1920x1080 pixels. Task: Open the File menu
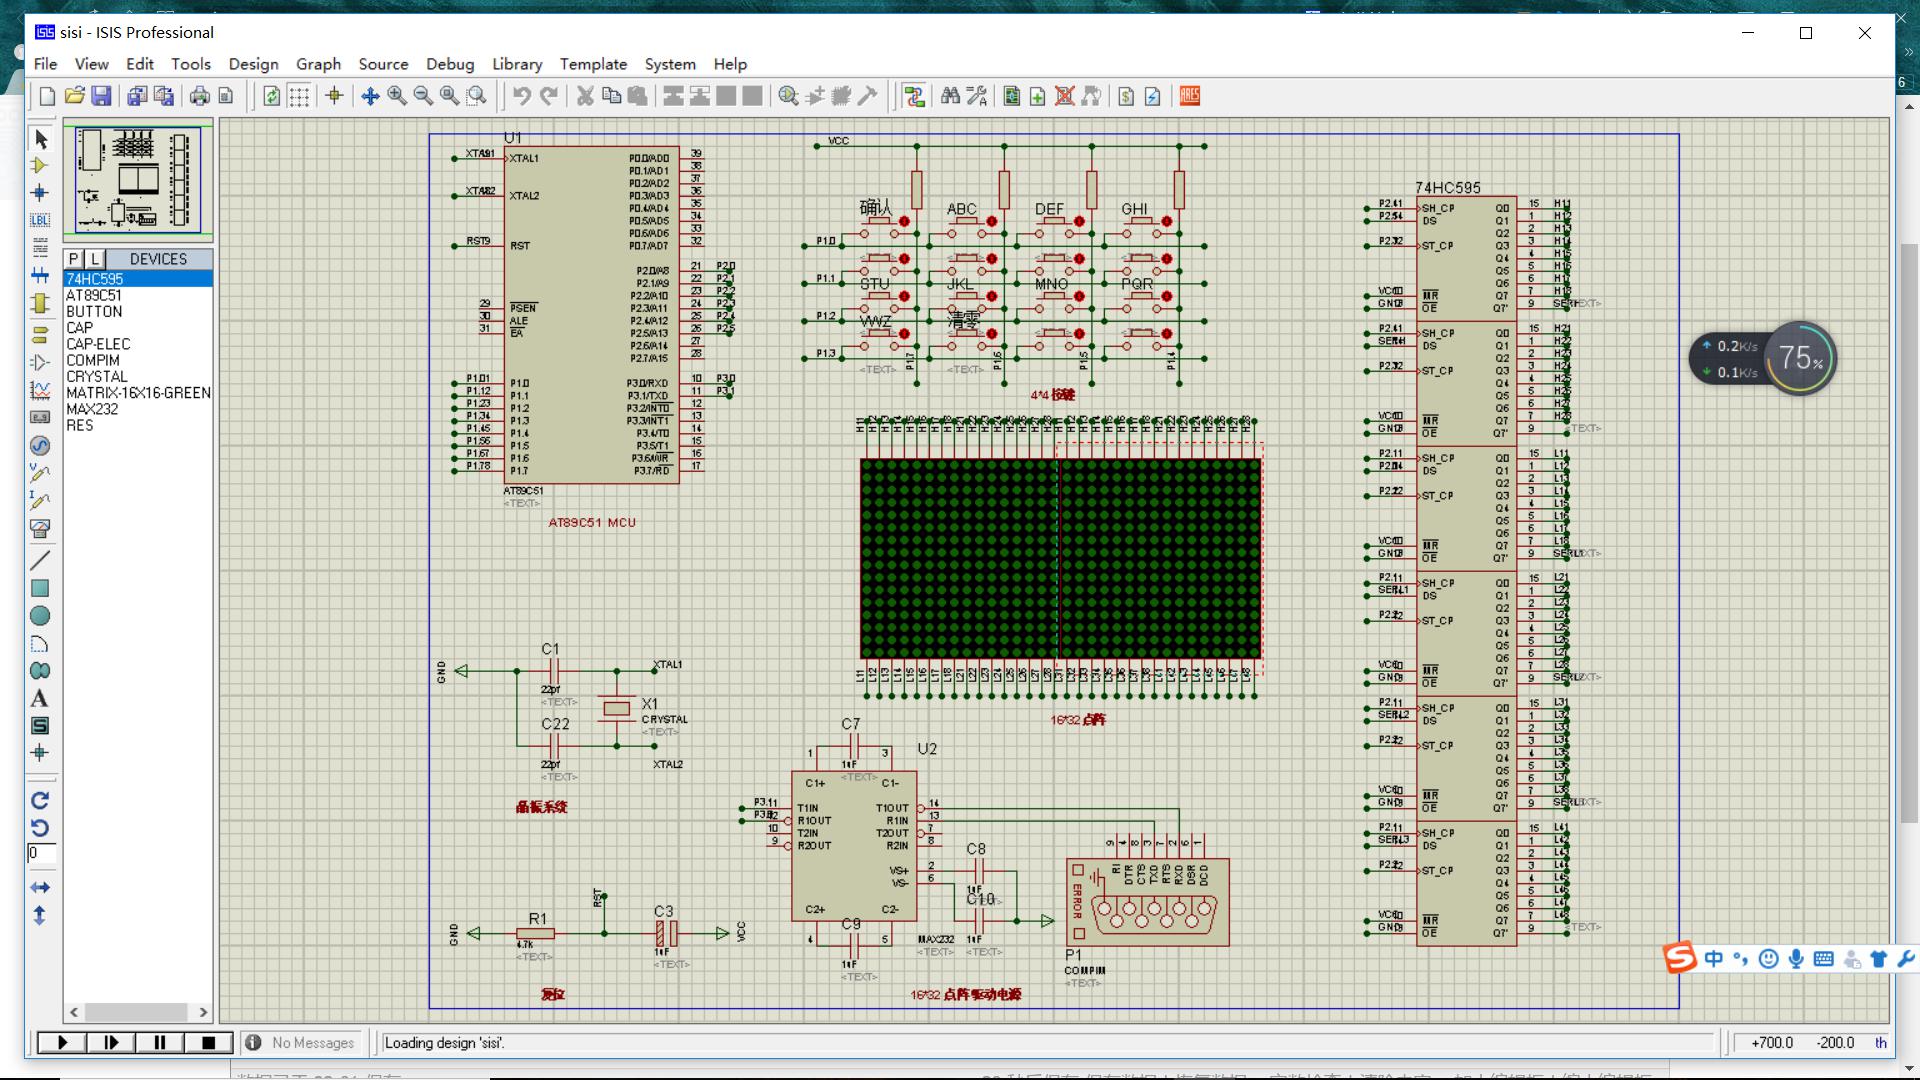pos(45,64)
